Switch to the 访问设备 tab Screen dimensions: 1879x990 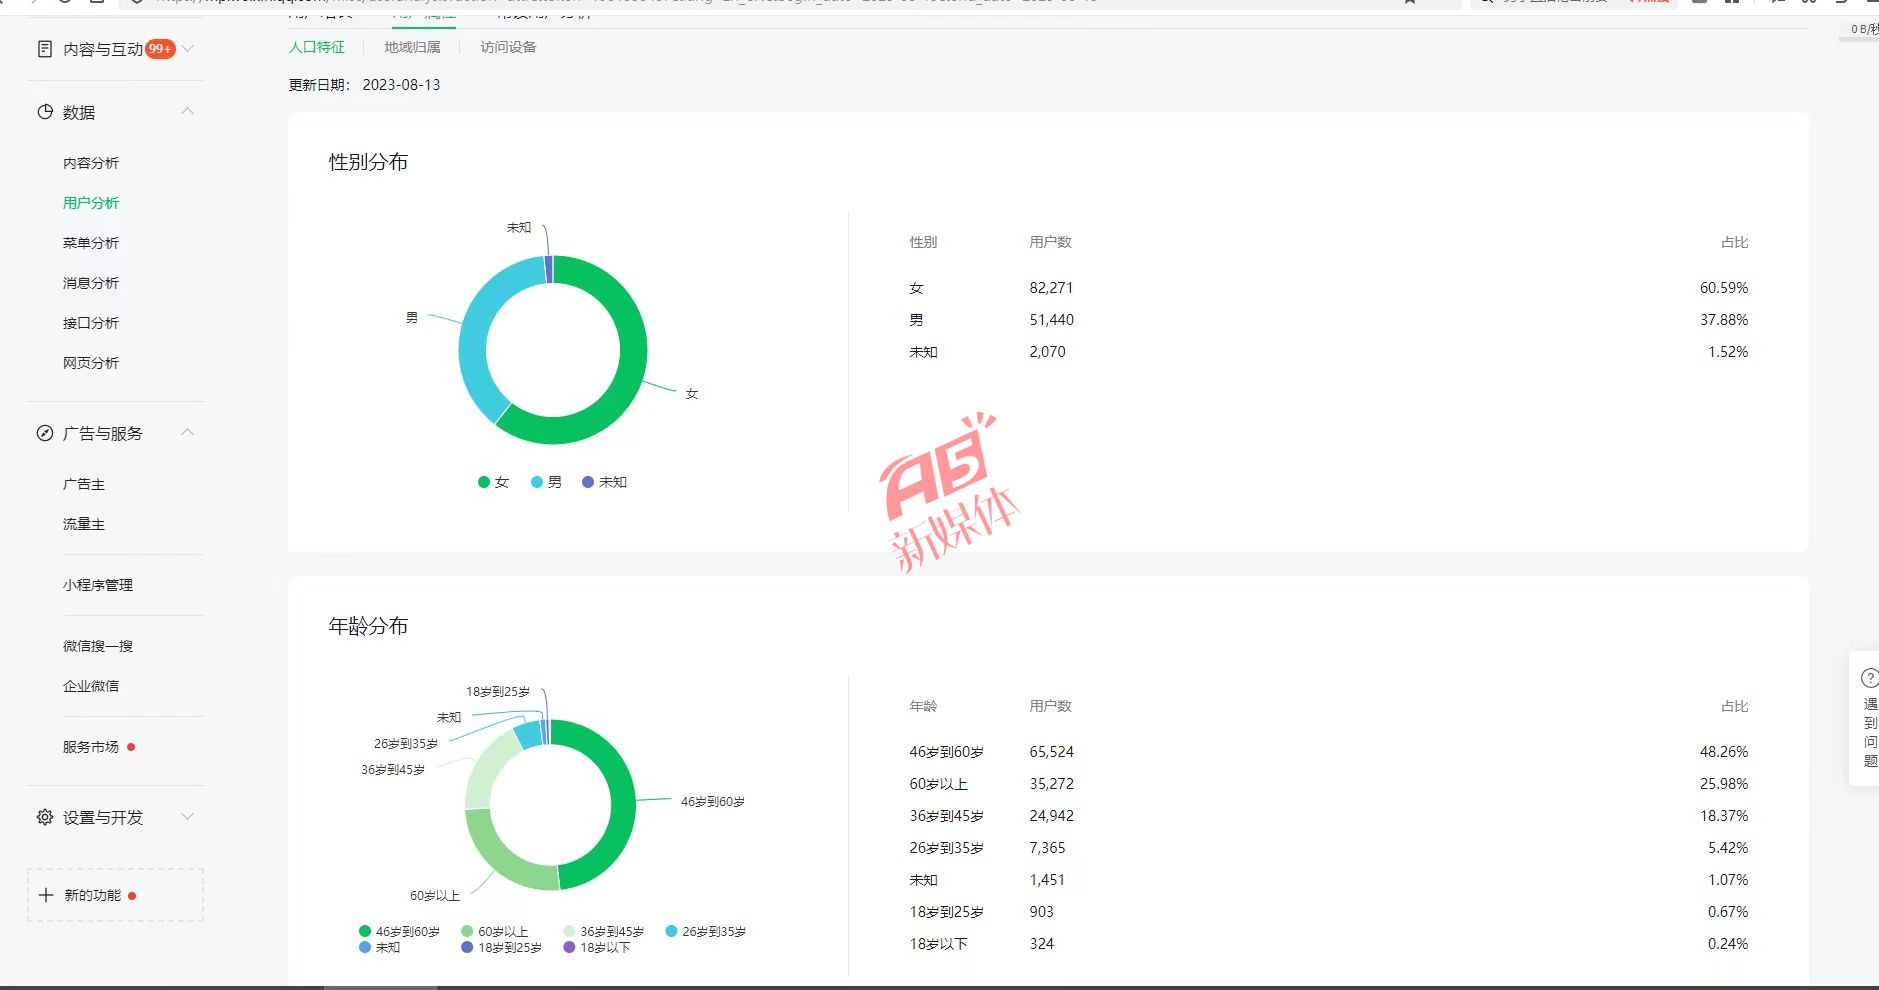click(508, 47)
